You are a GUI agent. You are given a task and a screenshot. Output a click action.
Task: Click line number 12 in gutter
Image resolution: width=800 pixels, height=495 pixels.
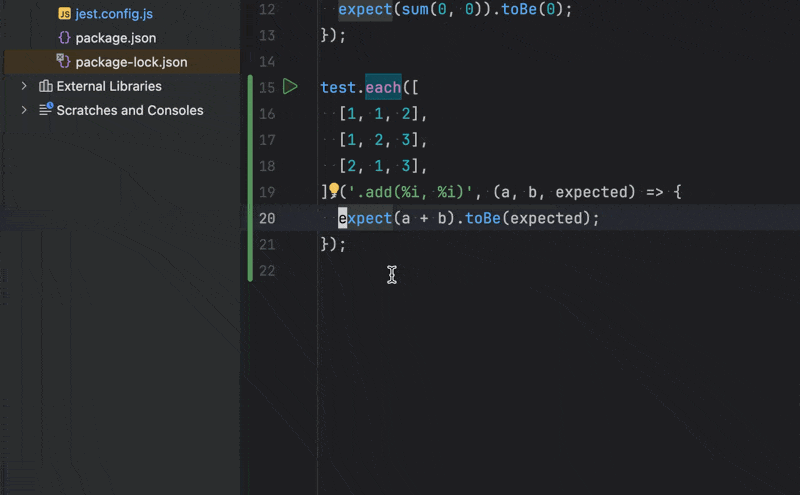pos(267,9)
